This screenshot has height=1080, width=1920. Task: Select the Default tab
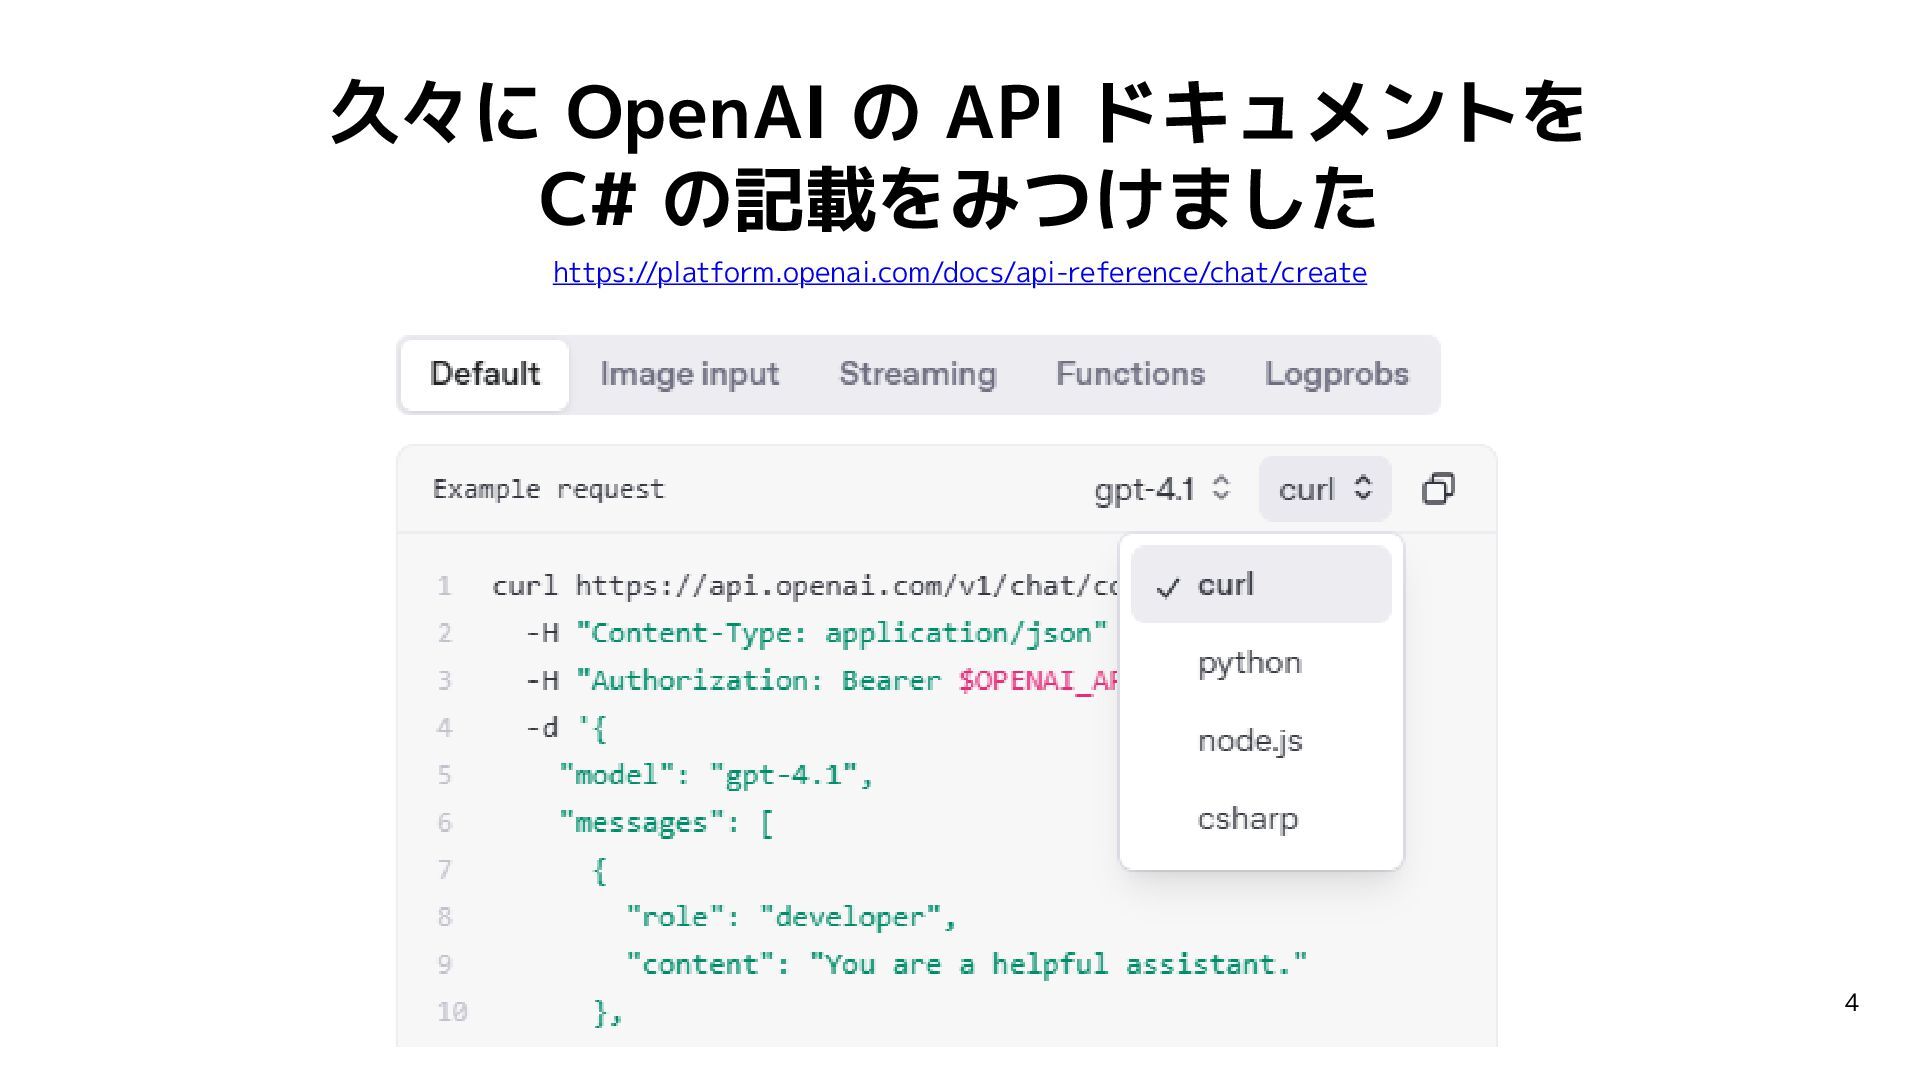pos(485,375)
